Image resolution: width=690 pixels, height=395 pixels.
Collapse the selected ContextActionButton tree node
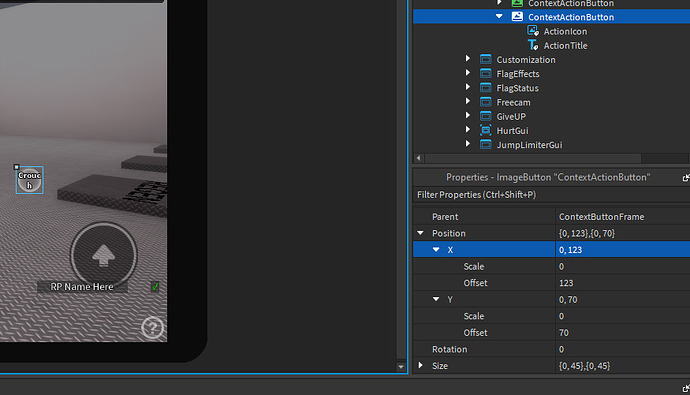pos(499,16)
